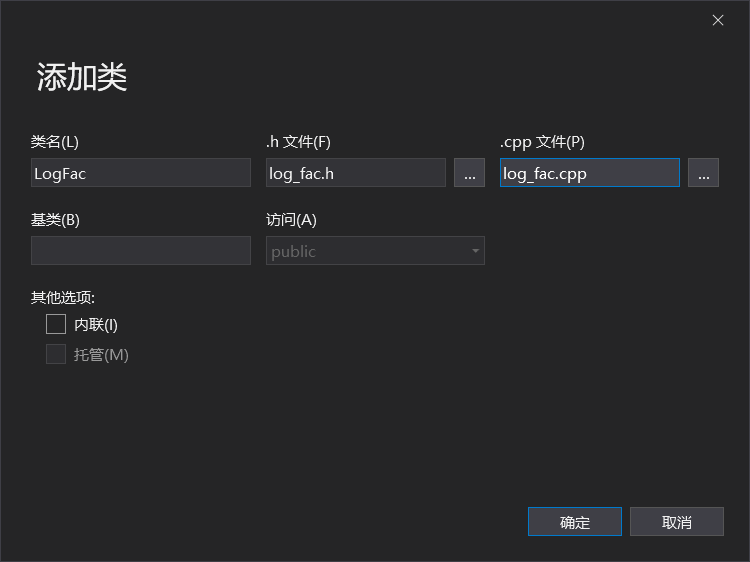Enable the 内联(I) checkbox

point(56,324)
